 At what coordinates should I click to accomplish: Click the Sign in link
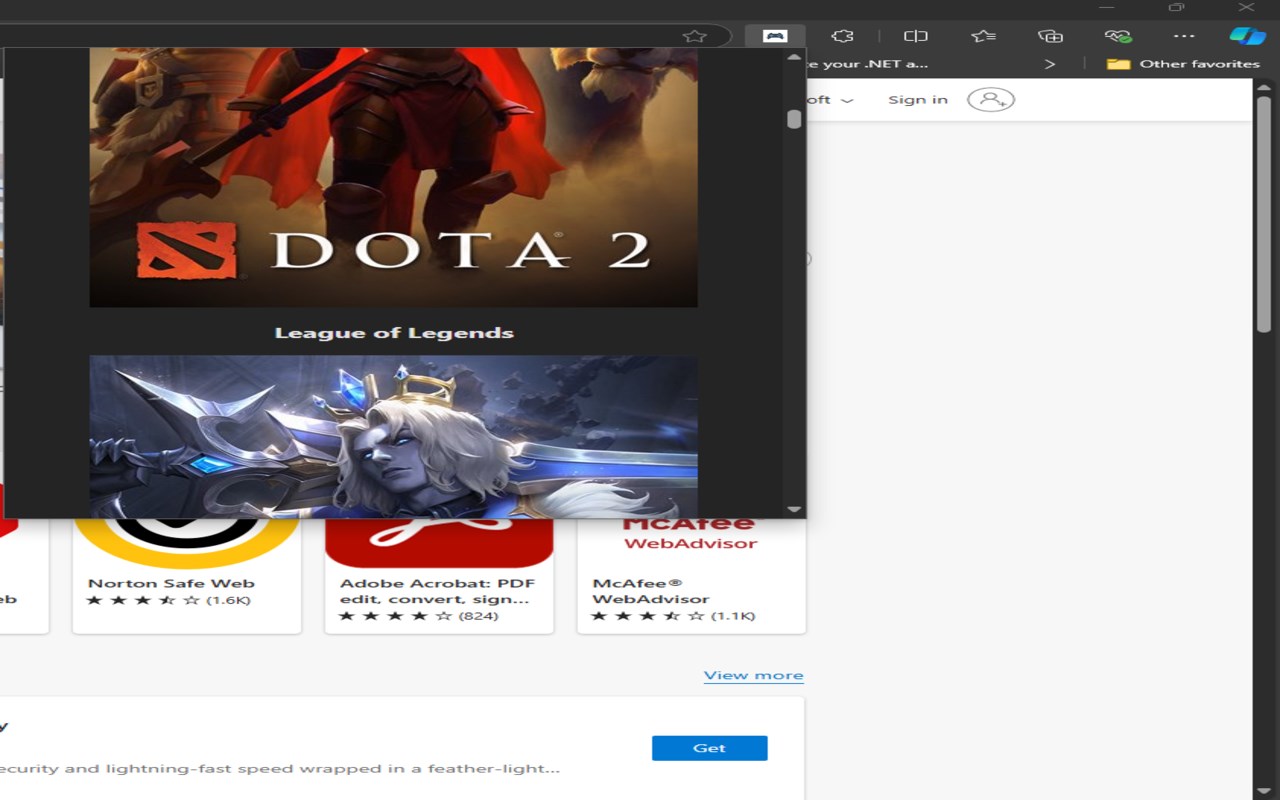pos(918,99)
